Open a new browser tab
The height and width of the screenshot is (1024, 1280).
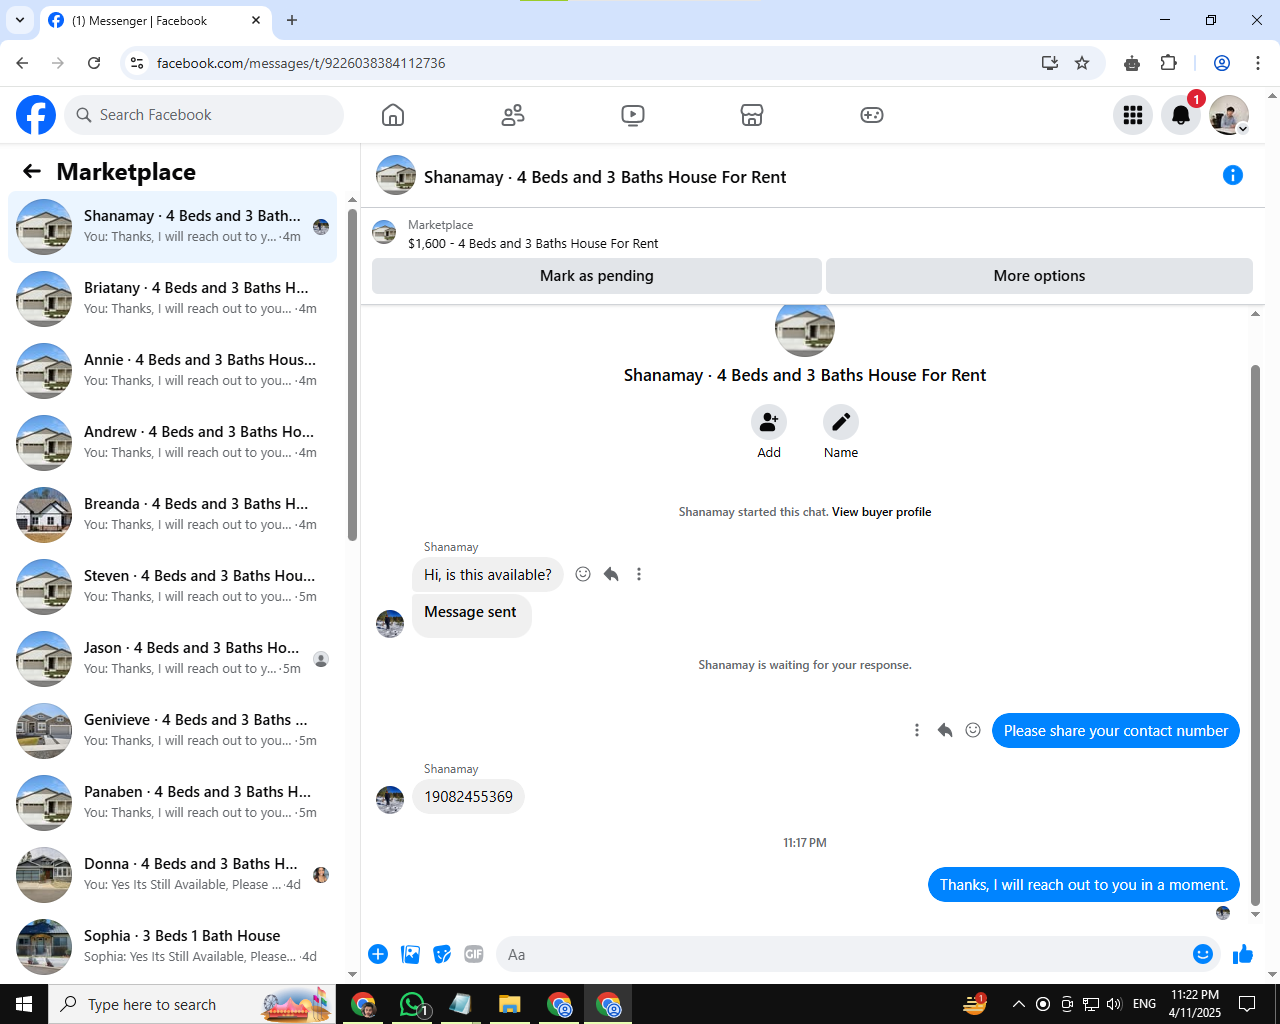click(x=292, y=20)
